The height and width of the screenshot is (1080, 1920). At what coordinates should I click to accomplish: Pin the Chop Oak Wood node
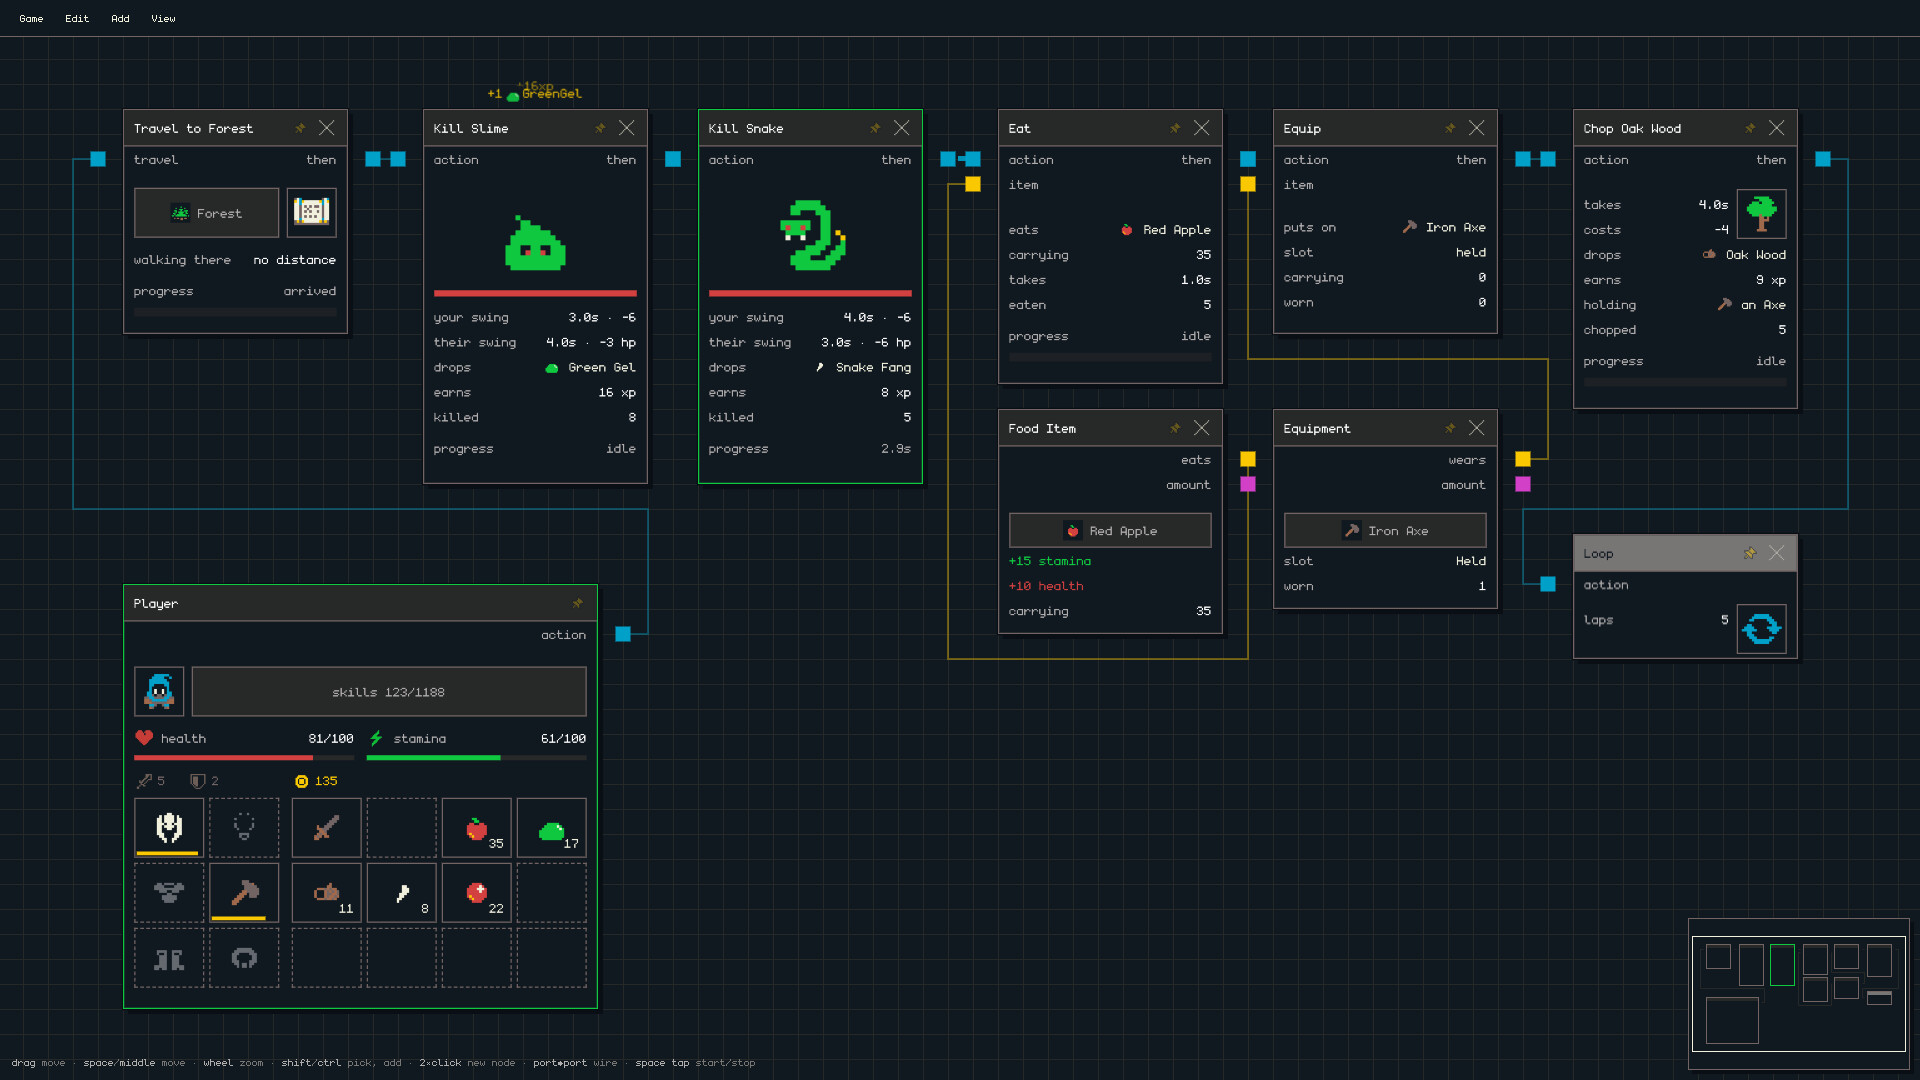click(1750, 128)
